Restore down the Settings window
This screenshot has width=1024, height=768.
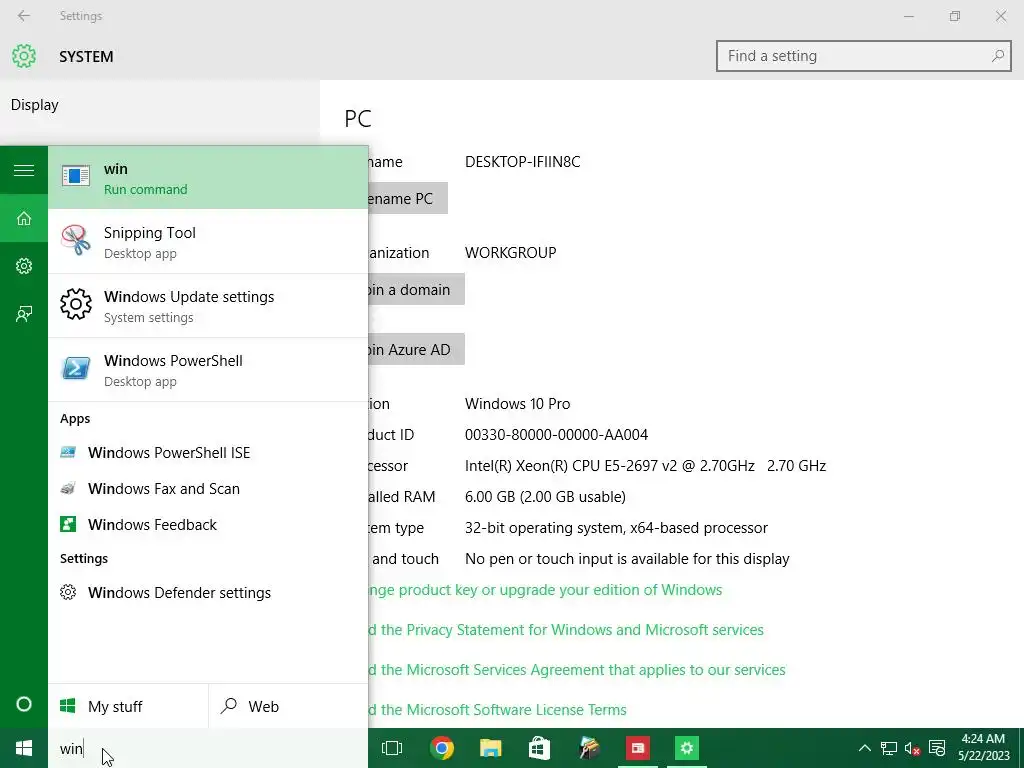pyautogui.click(x=955, y=16)
